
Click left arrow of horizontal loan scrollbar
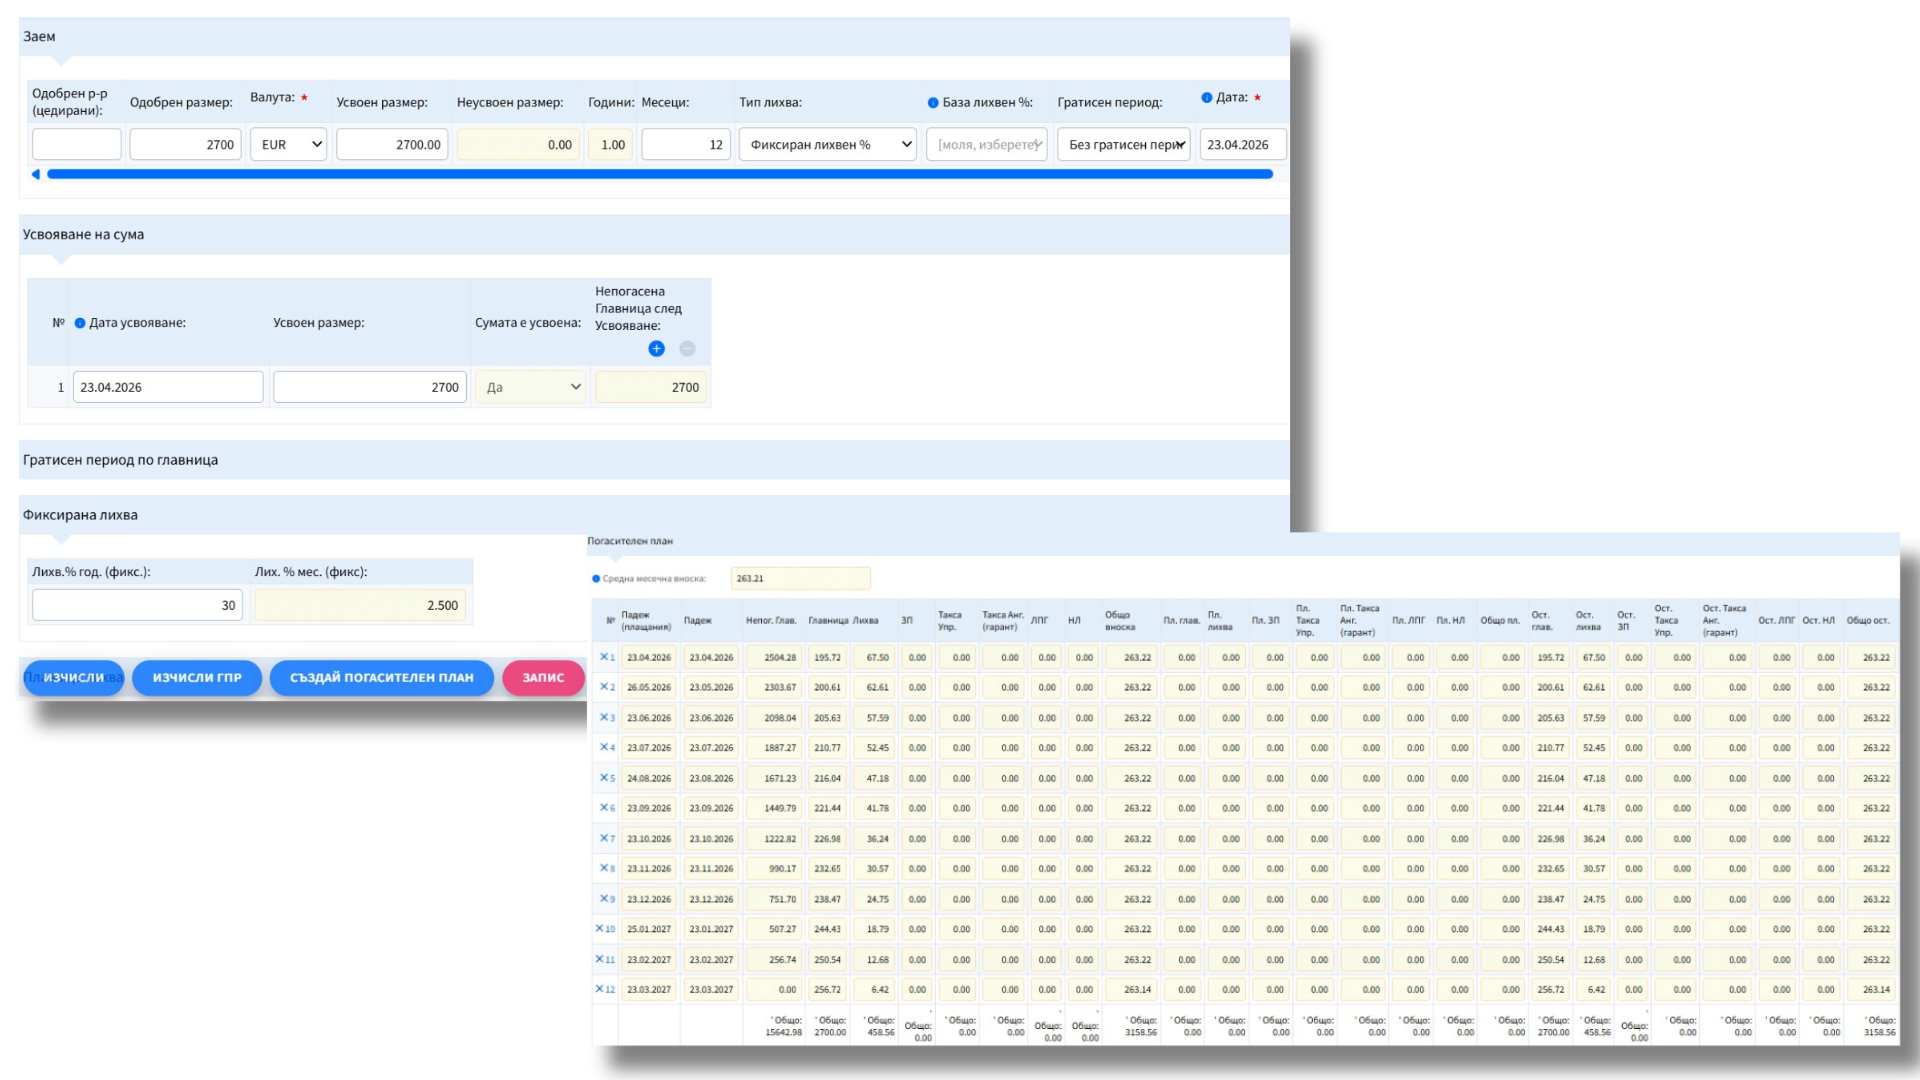36,174
